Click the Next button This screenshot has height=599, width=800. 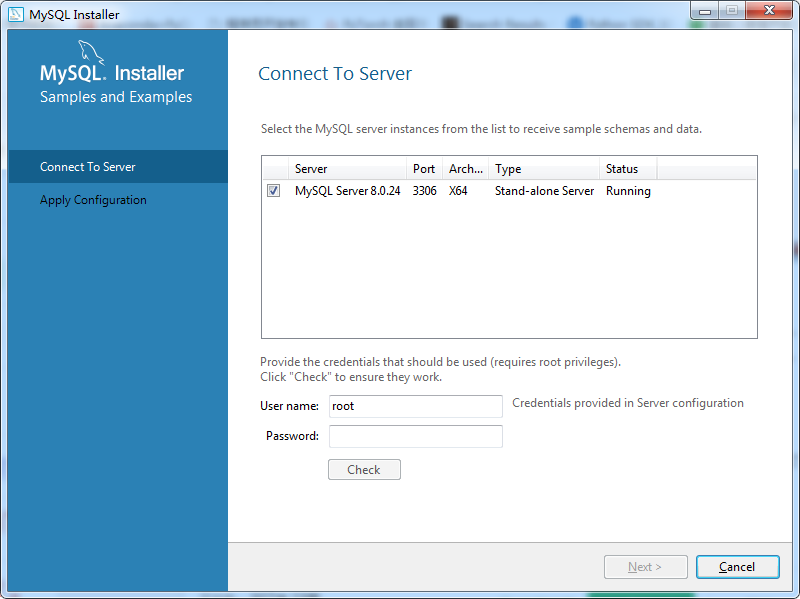(x=645, y=567)
